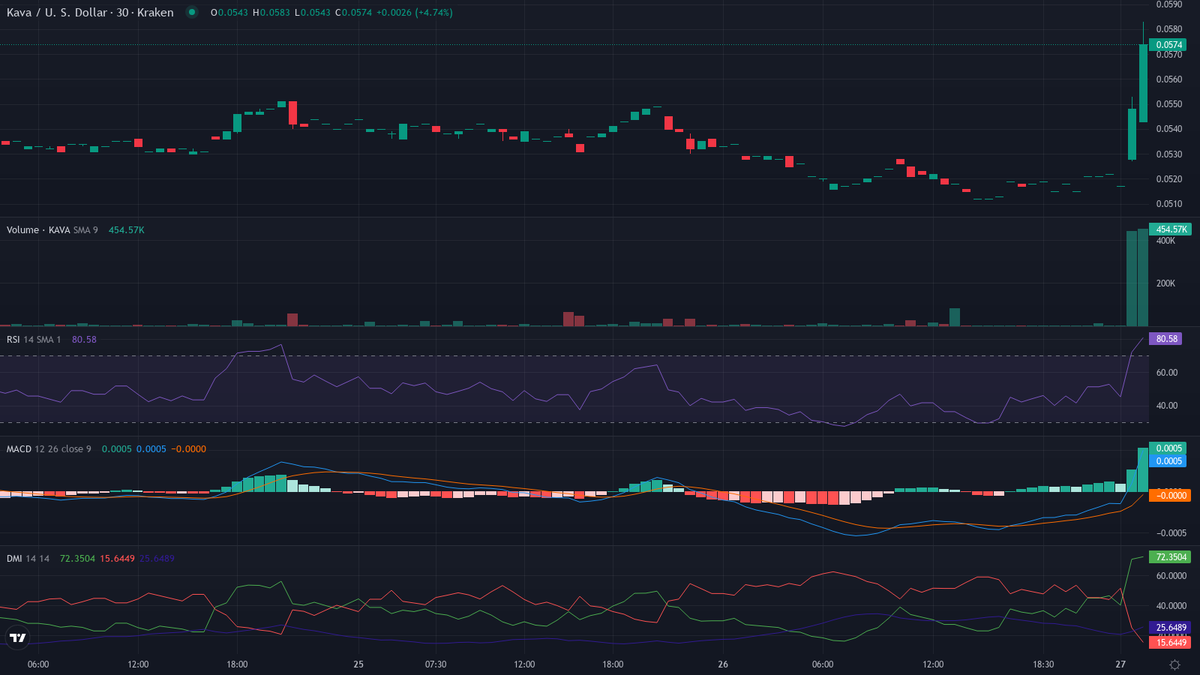This screenshot has height=675, width=1200.
Task: Select the MACD 12 26 close 9 legend
Action: (x=49, y=449)
